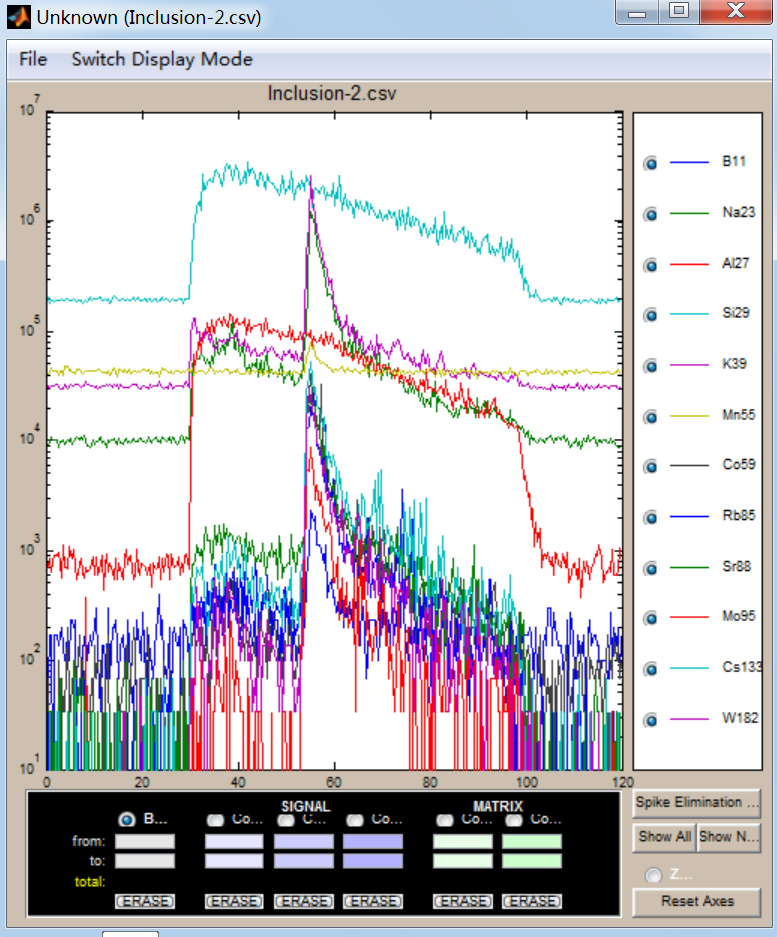This screenshot has height=937, width=777.
Task: Click the MATLAB icon in title bar
Action: [19, 17]
